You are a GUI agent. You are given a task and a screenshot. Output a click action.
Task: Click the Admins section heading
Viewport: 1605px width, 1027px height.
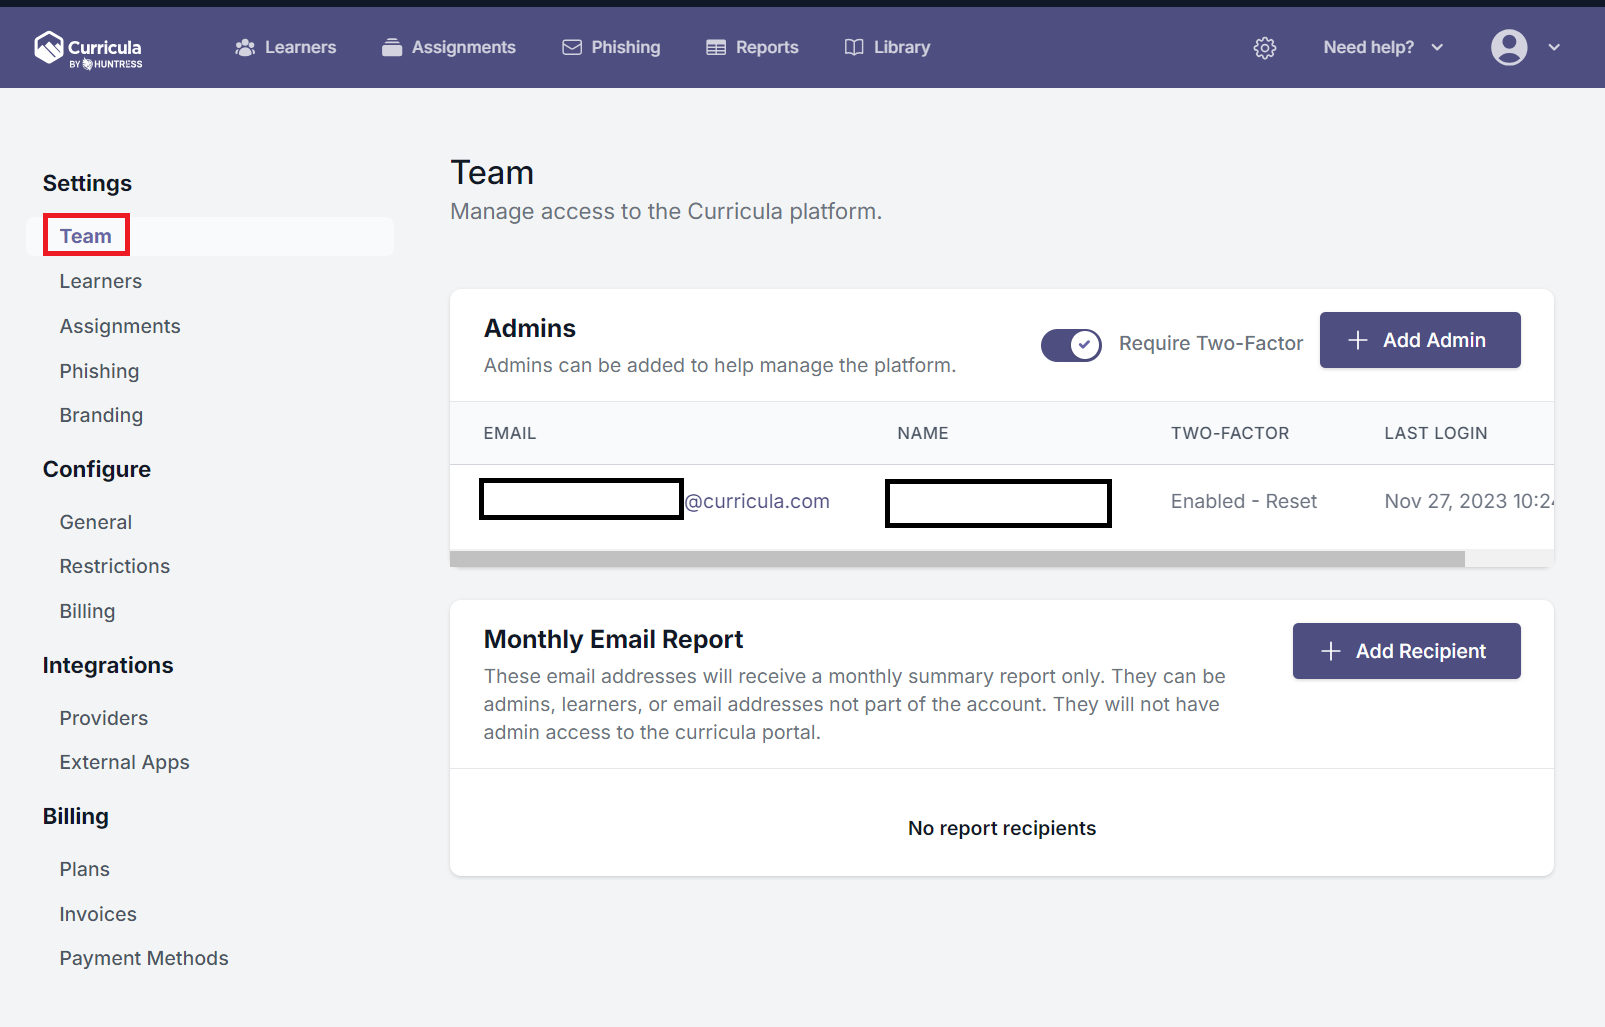(530, 328)
